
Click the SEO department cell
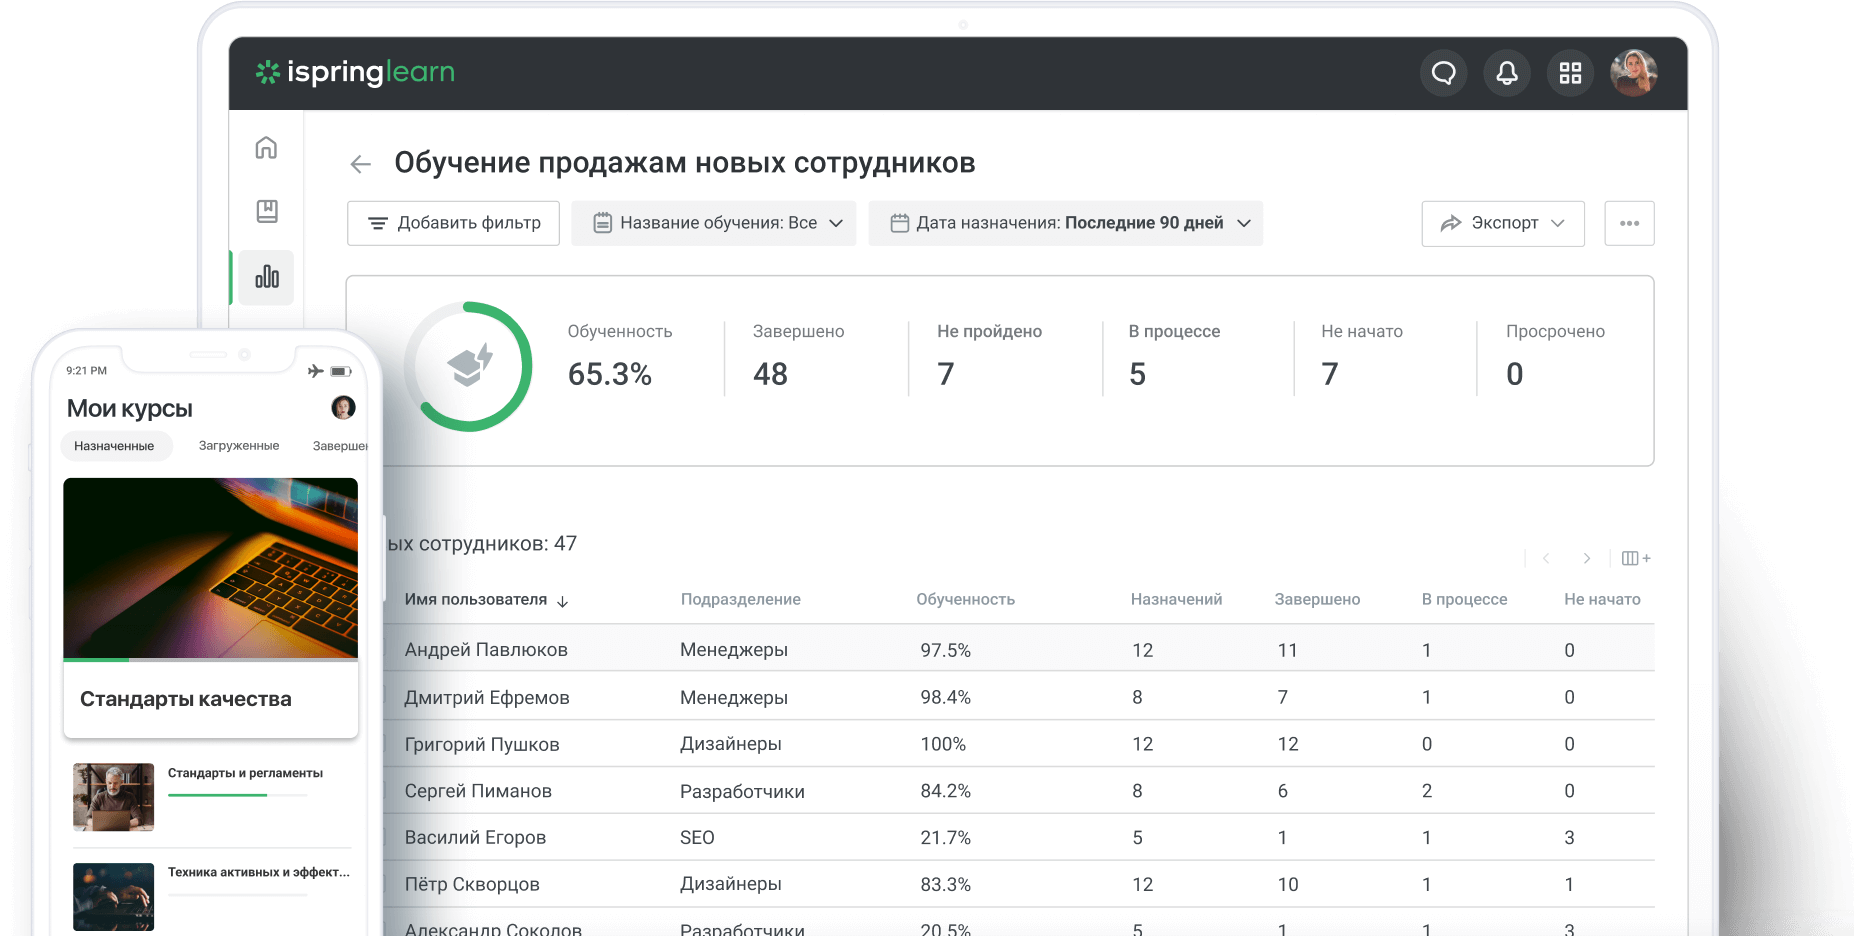(697, 837)
